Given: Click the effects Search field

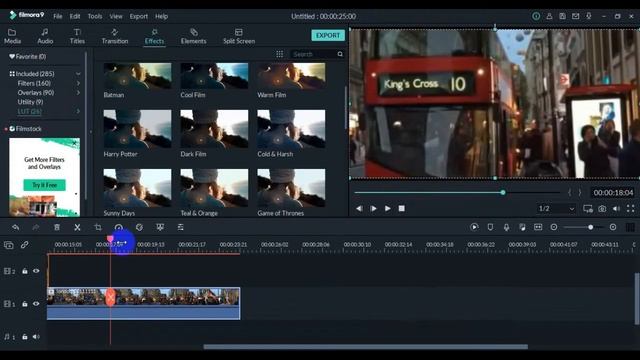Looking at the screenshot, I should (313, 54).
